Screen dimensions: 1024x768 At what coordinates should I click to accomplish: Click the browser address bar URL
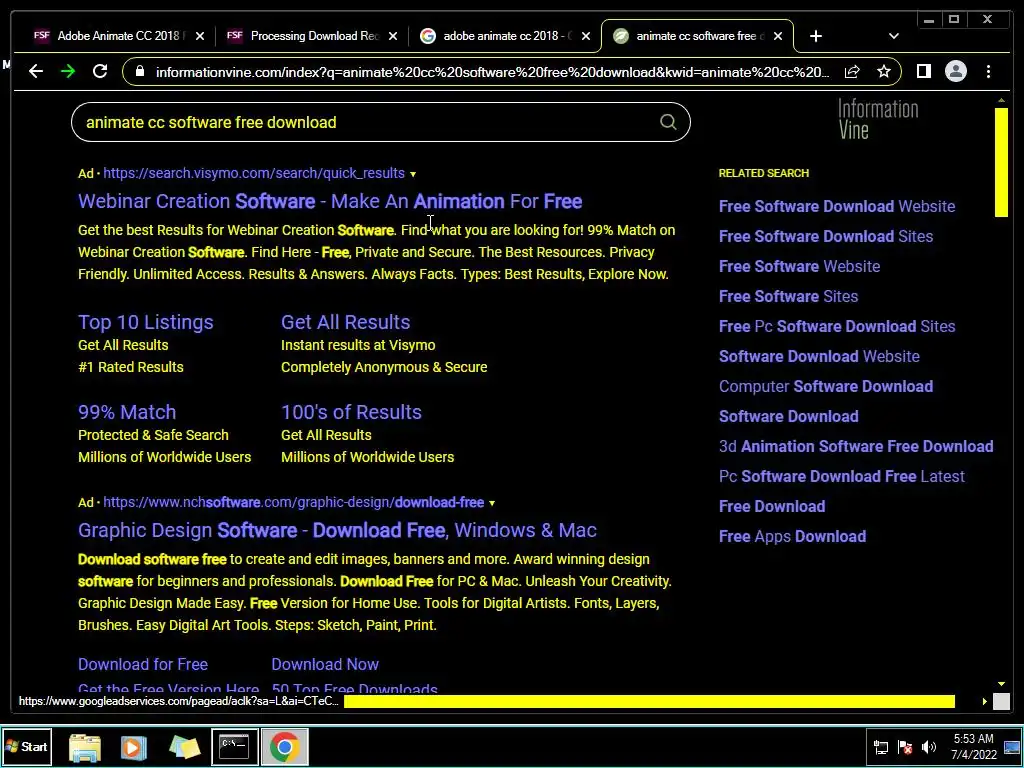point(492,72)
